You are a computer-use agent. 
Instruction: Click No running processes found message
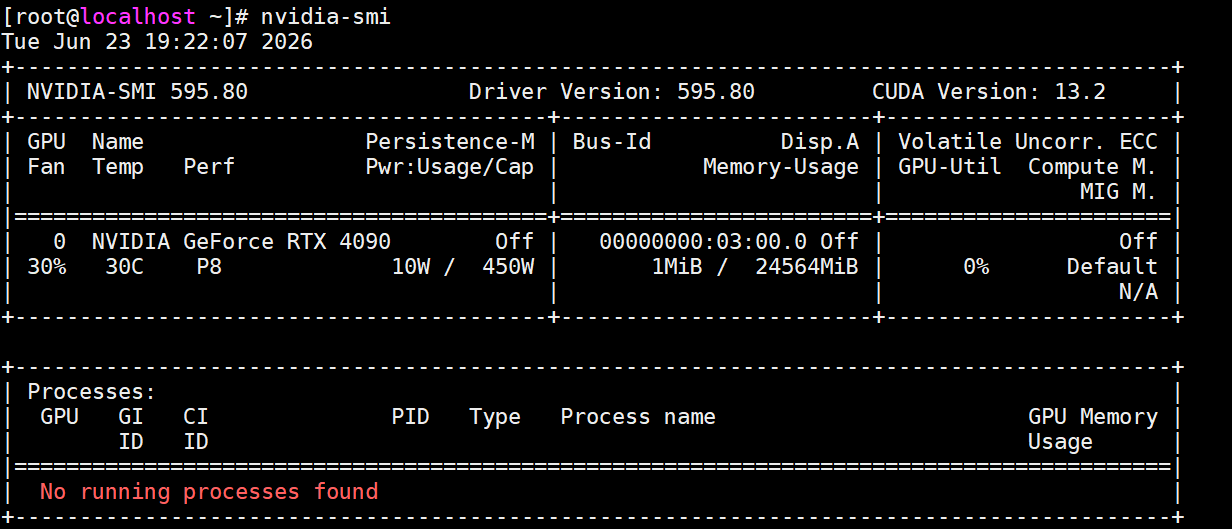[209, 492]
